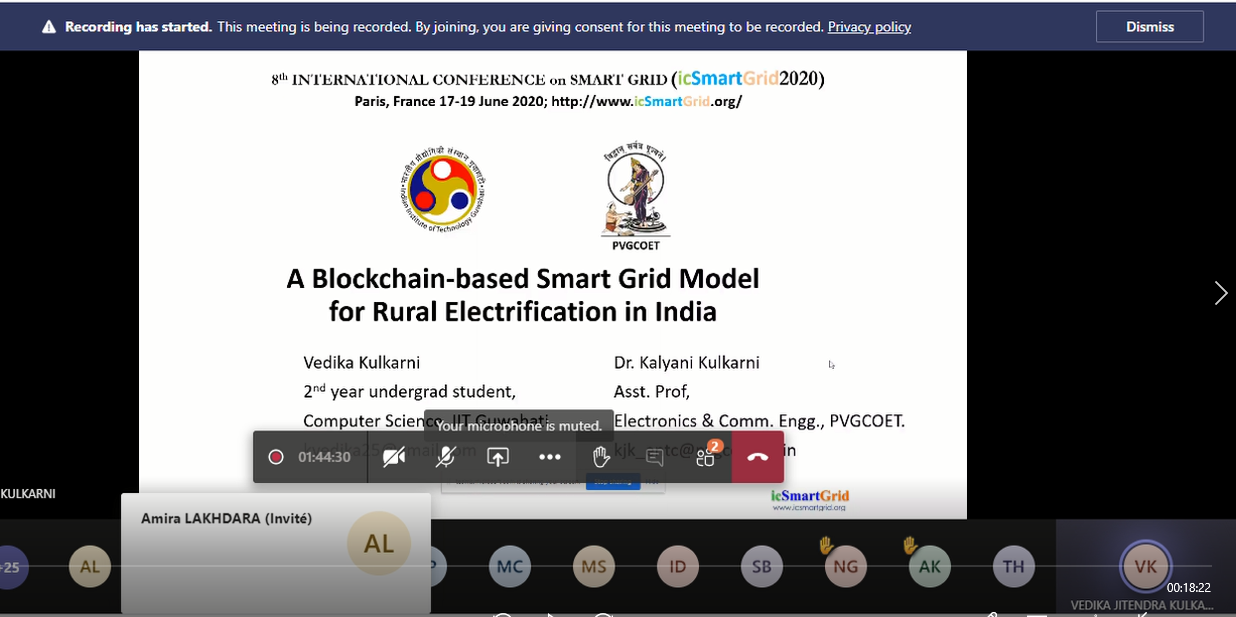Click the icSmartGrid footer logo
Viewport: 1236px width, 617px height.
pyautogui.click(x=809, y=499)
